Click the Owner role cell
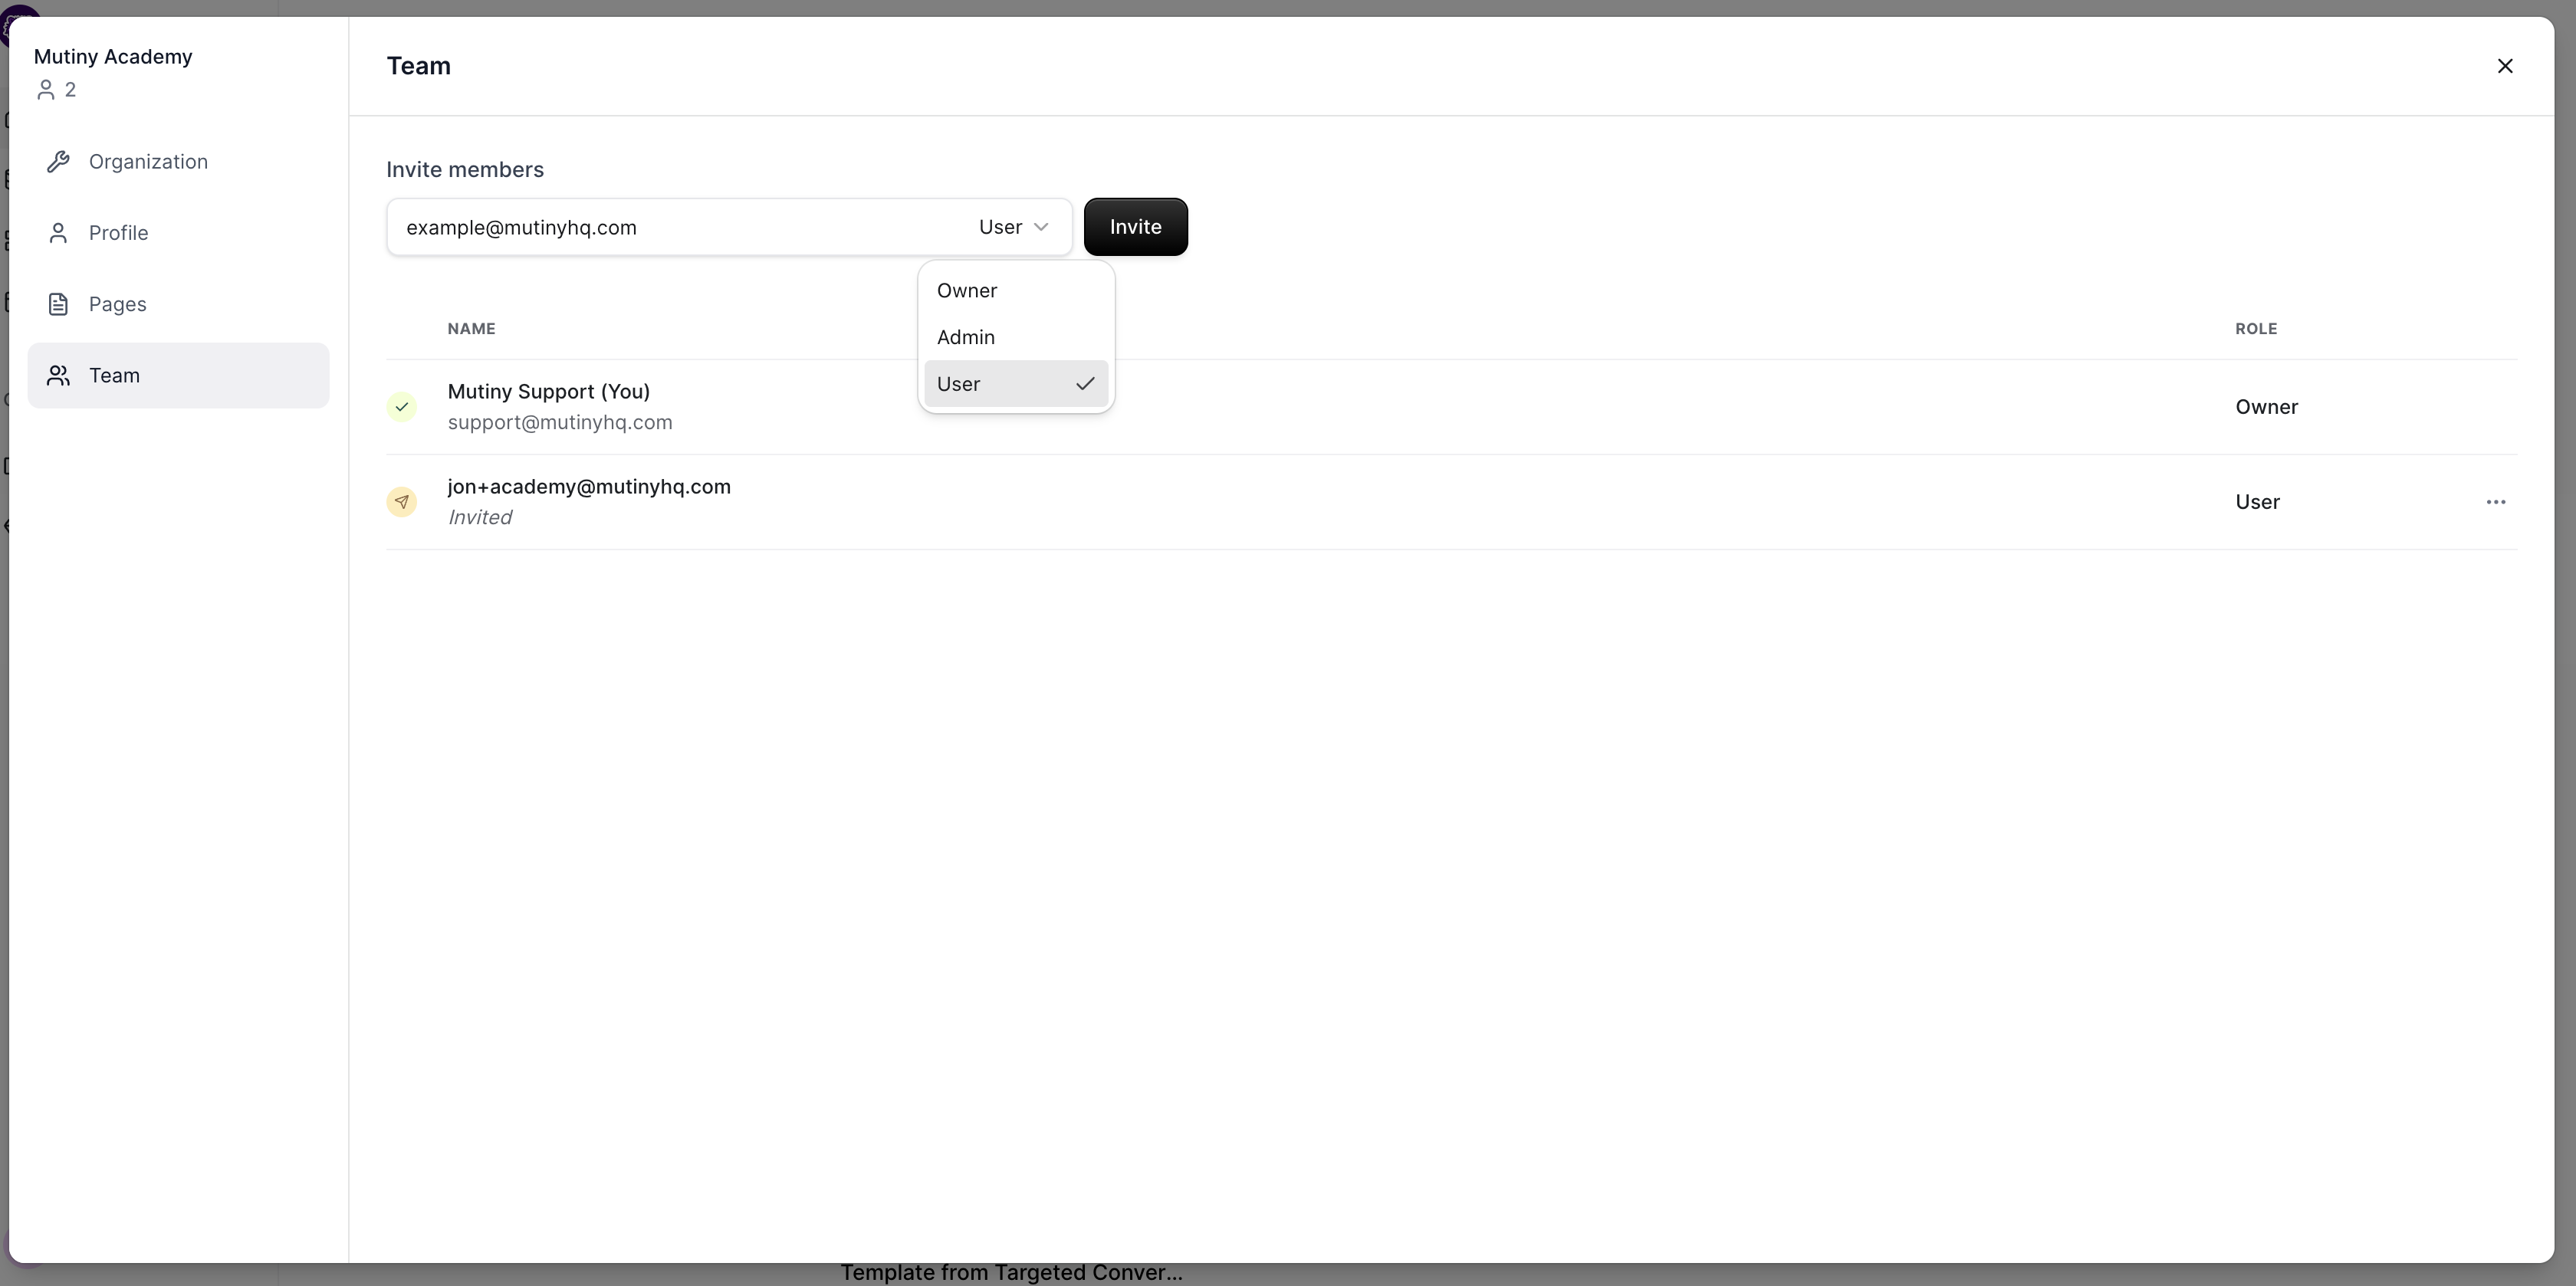The width and height of the screenshot is (2576, 1286). click(2267, 407)
